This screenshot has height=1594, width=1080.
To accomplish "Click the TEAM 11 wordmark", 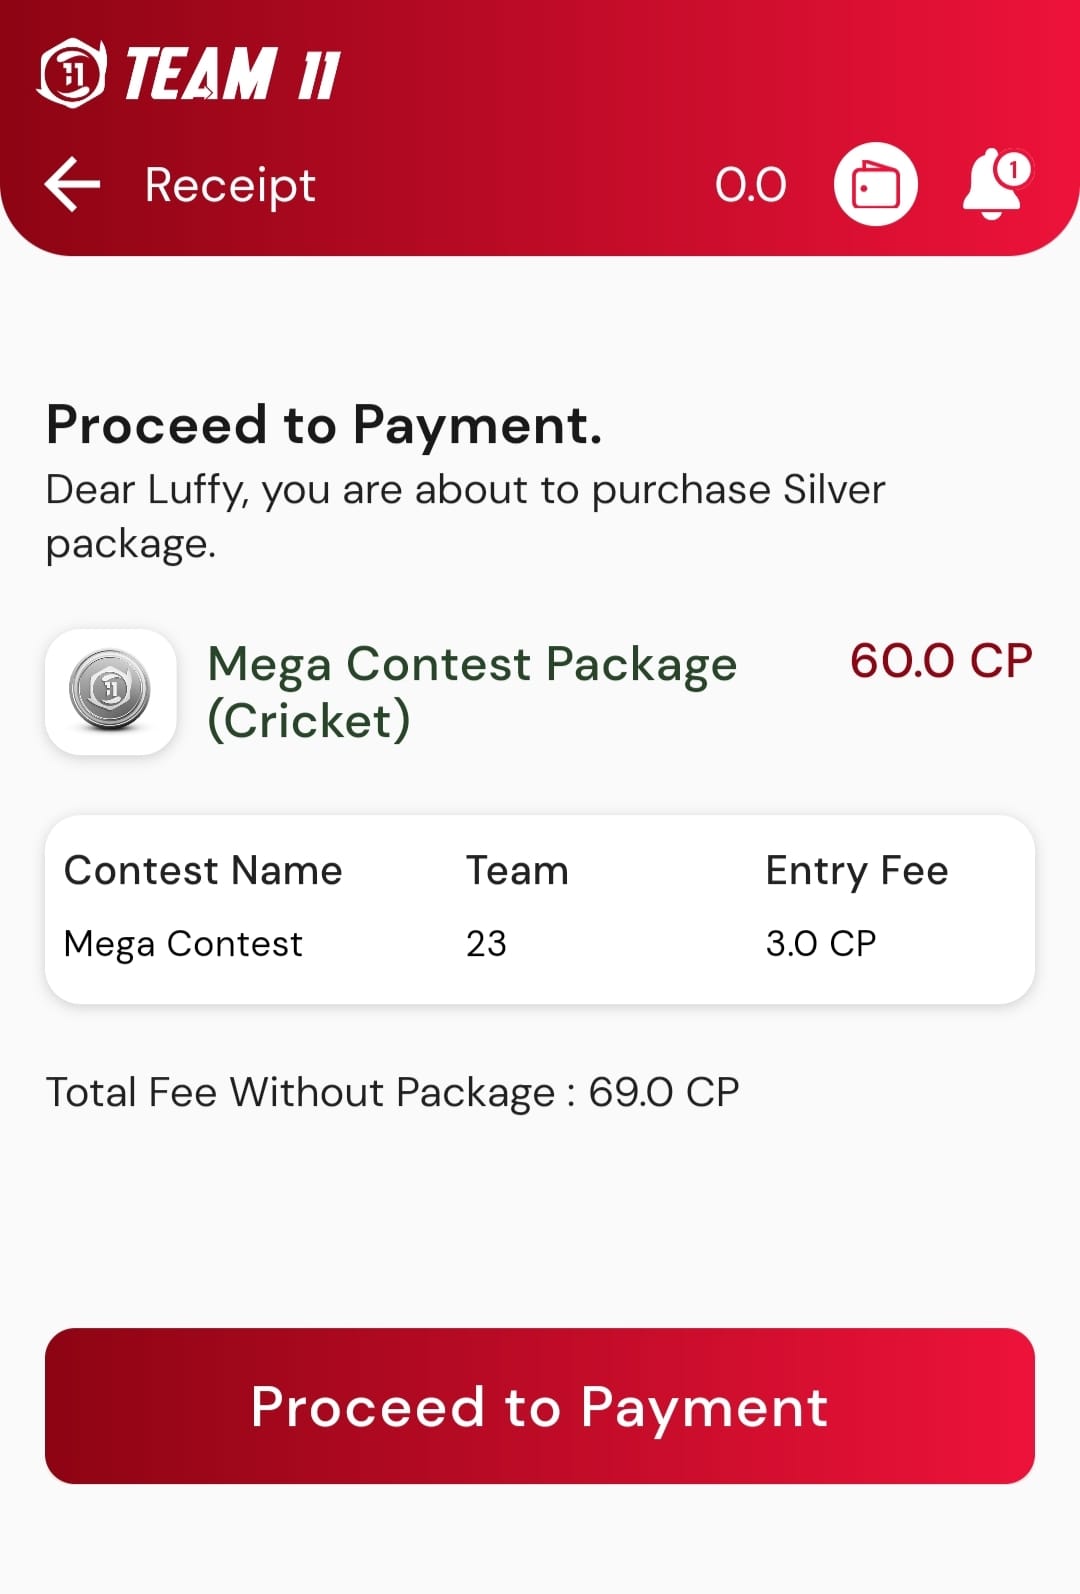I will (x=232, y=74).
